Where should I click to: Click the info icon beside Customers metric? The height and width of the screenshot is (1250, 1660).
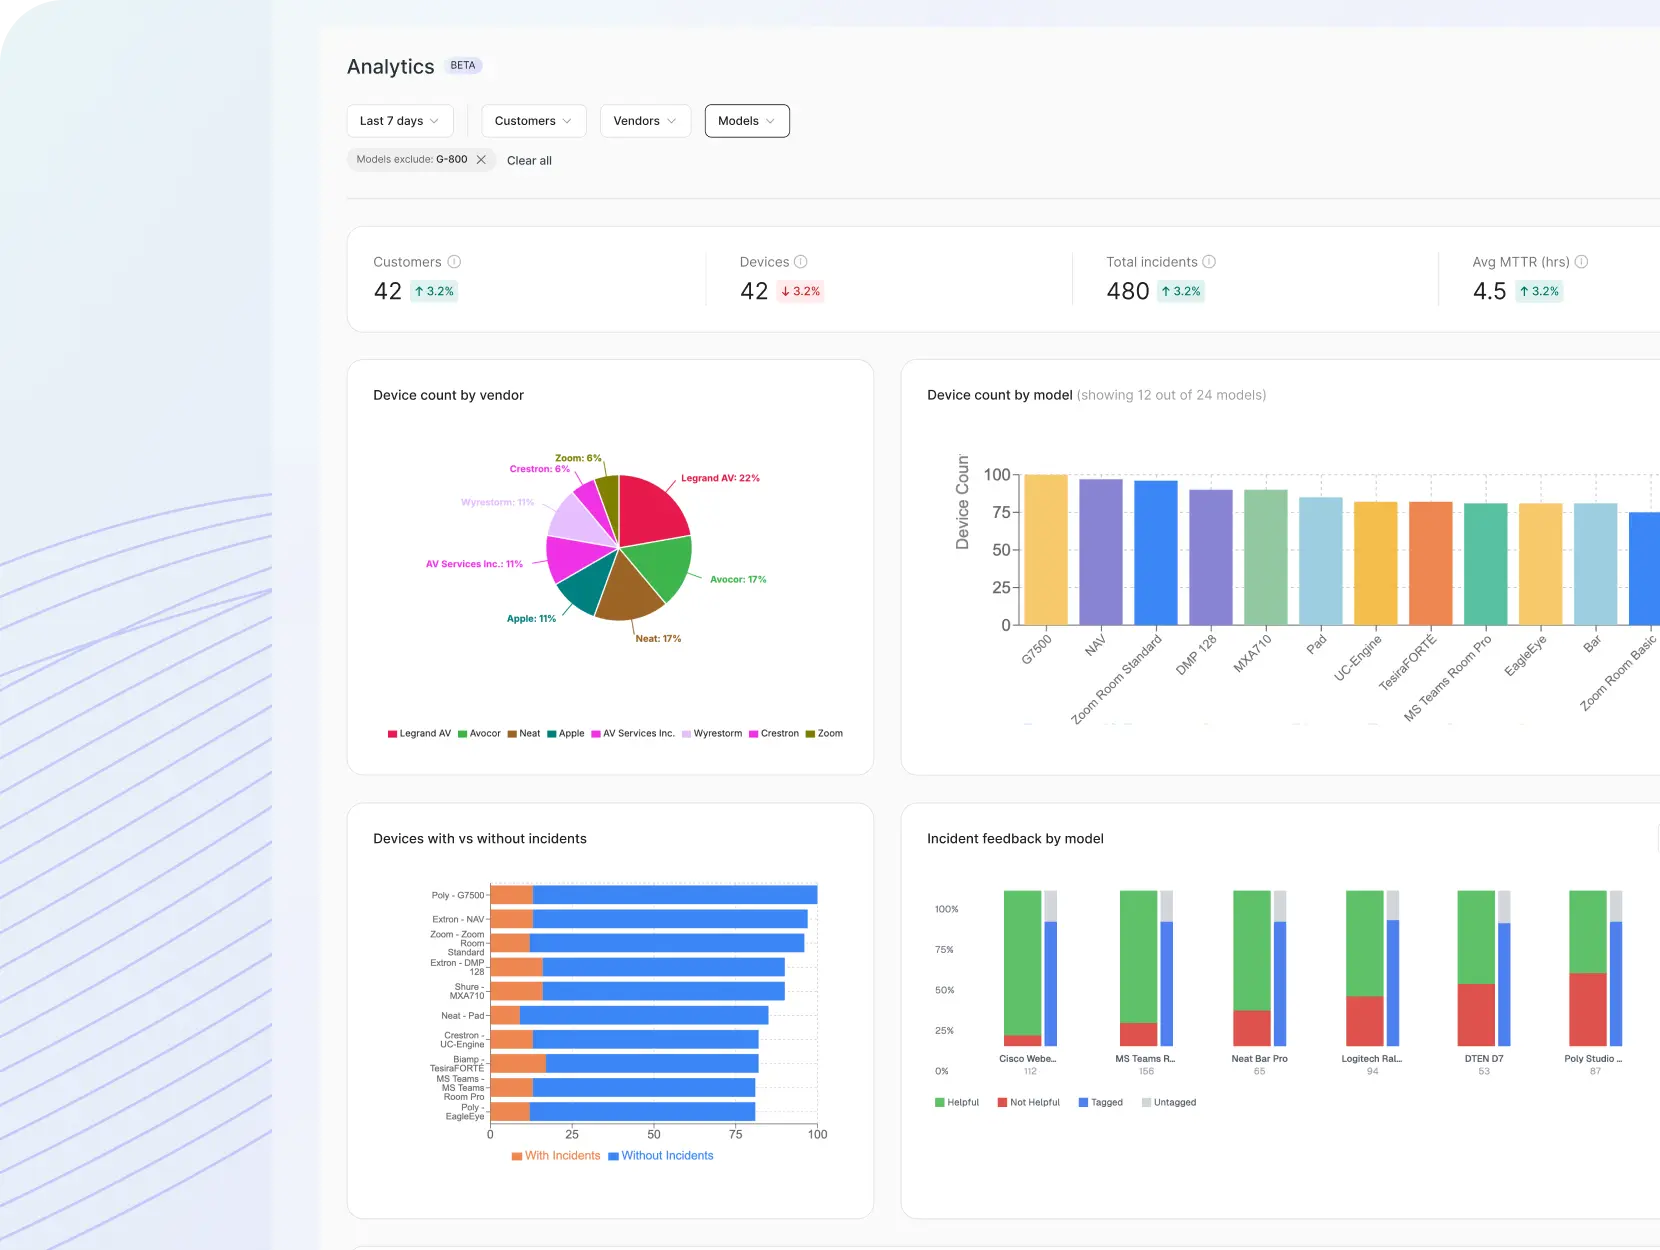tap(454, 262)
